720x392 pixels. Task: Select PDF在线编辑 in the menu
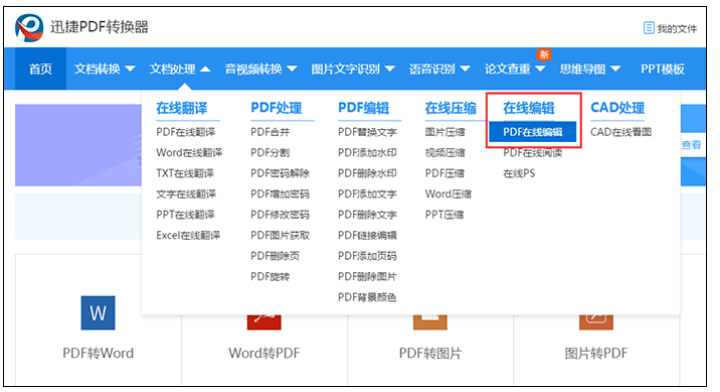click(533, 132)
